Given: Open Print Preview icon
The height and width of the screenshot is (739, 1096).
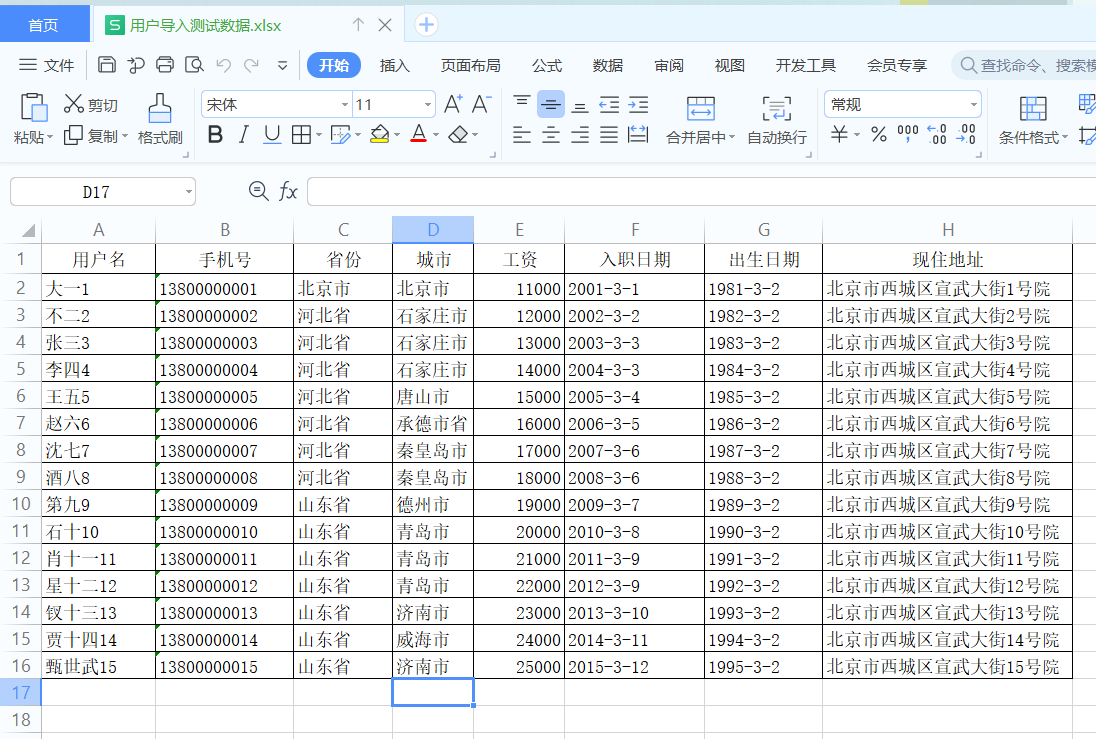Looking at the screenshot, I should pos(194,65).
